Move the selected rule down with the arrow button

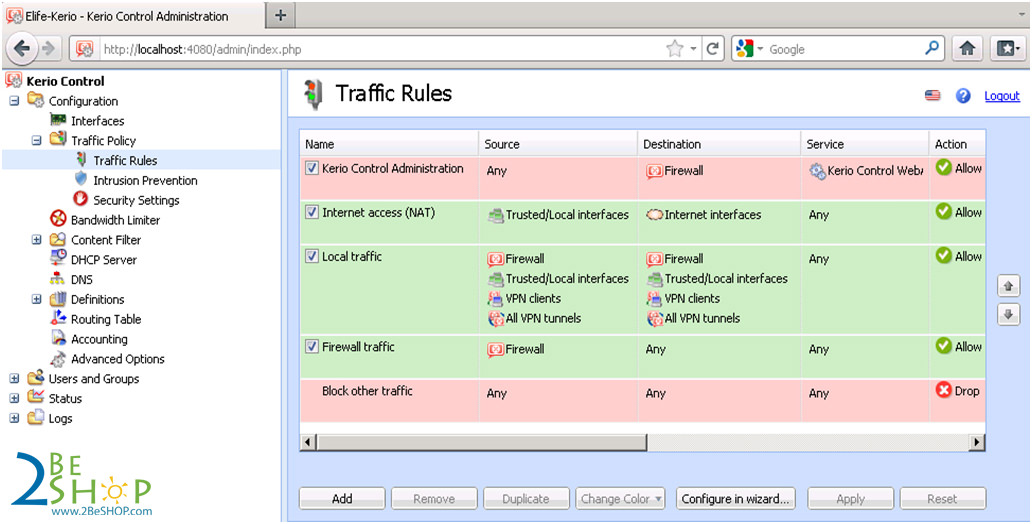(1008, 315)
